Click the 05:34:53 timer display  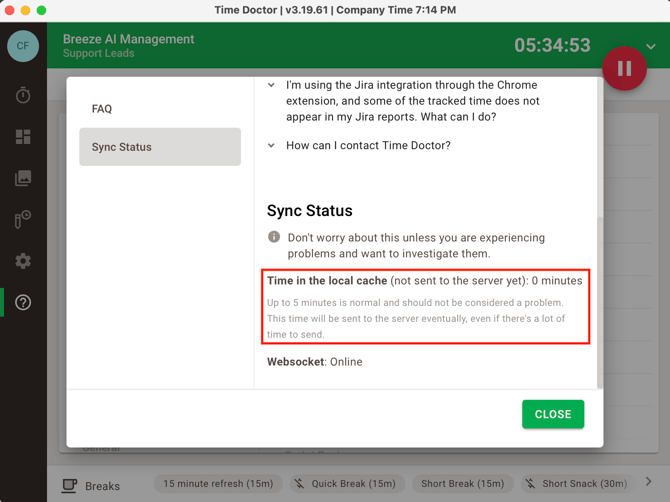tap(552, 45)
